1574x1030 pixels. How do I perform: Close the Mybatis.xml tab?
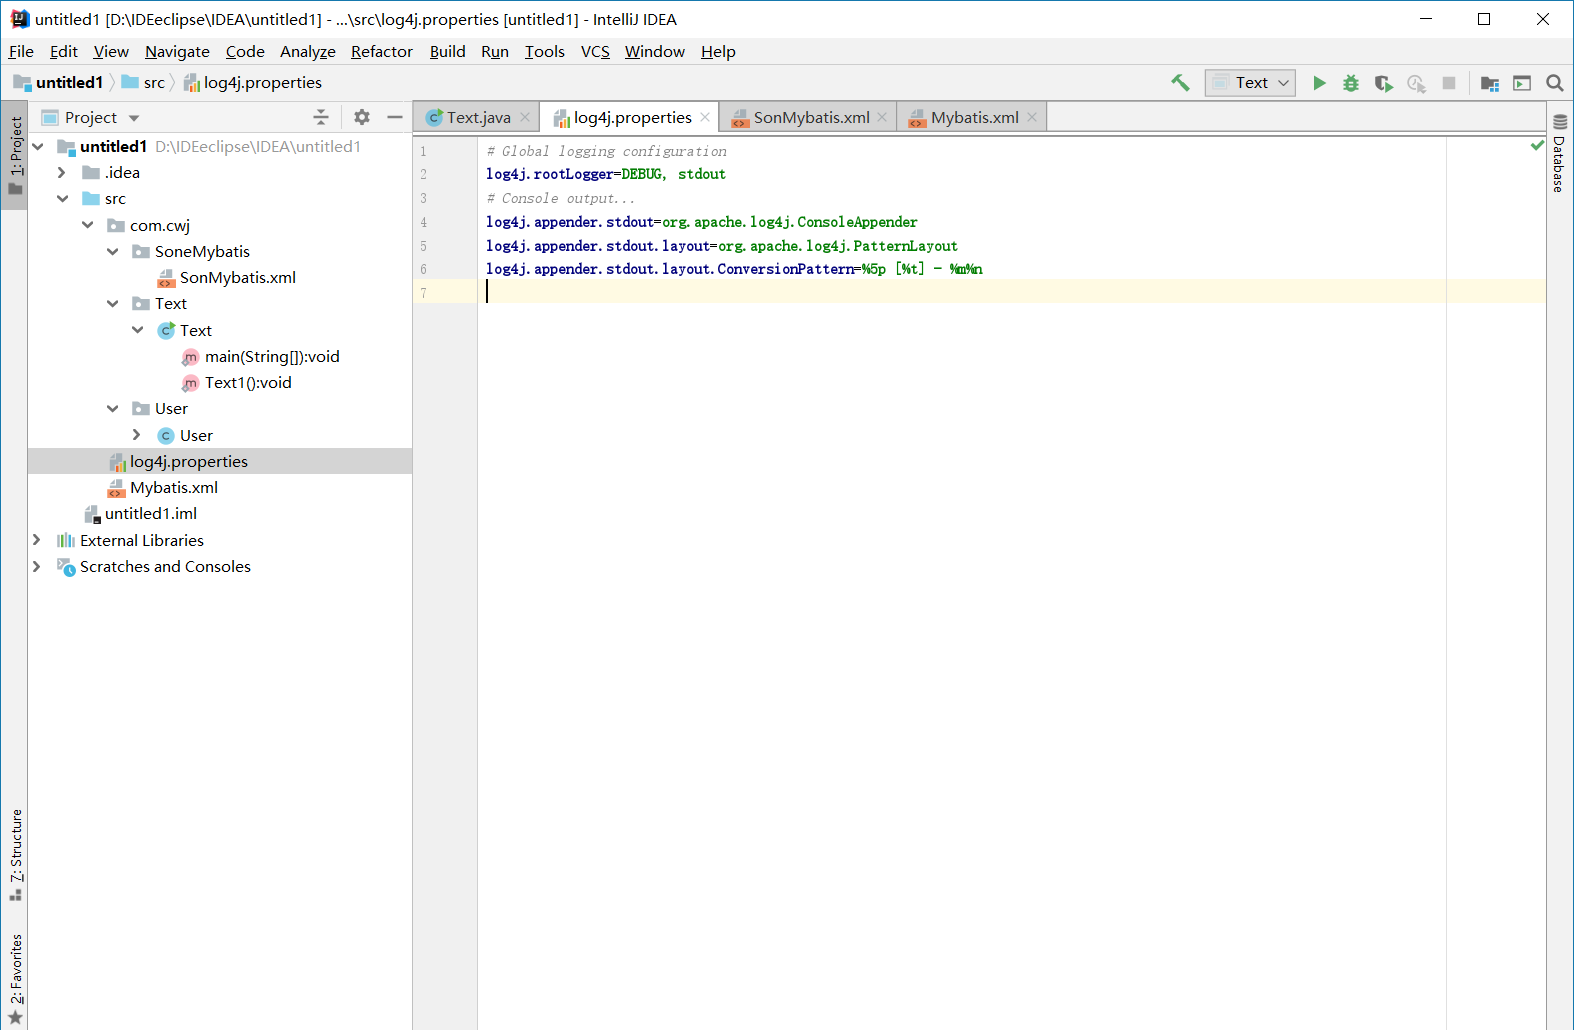[x=1032, y=117]
